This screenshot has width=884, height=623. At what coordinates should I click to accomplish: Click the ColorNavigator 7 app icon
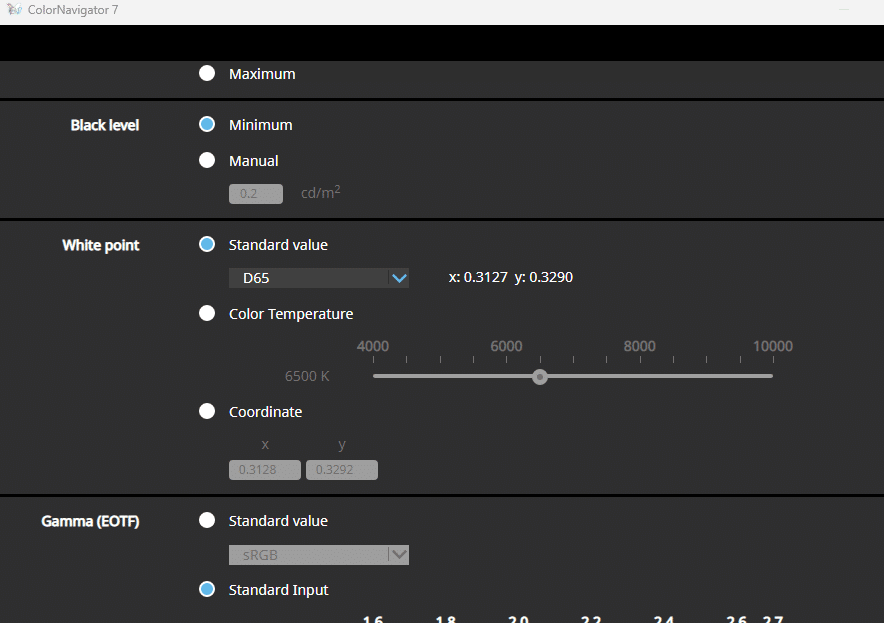pos(14,11)
